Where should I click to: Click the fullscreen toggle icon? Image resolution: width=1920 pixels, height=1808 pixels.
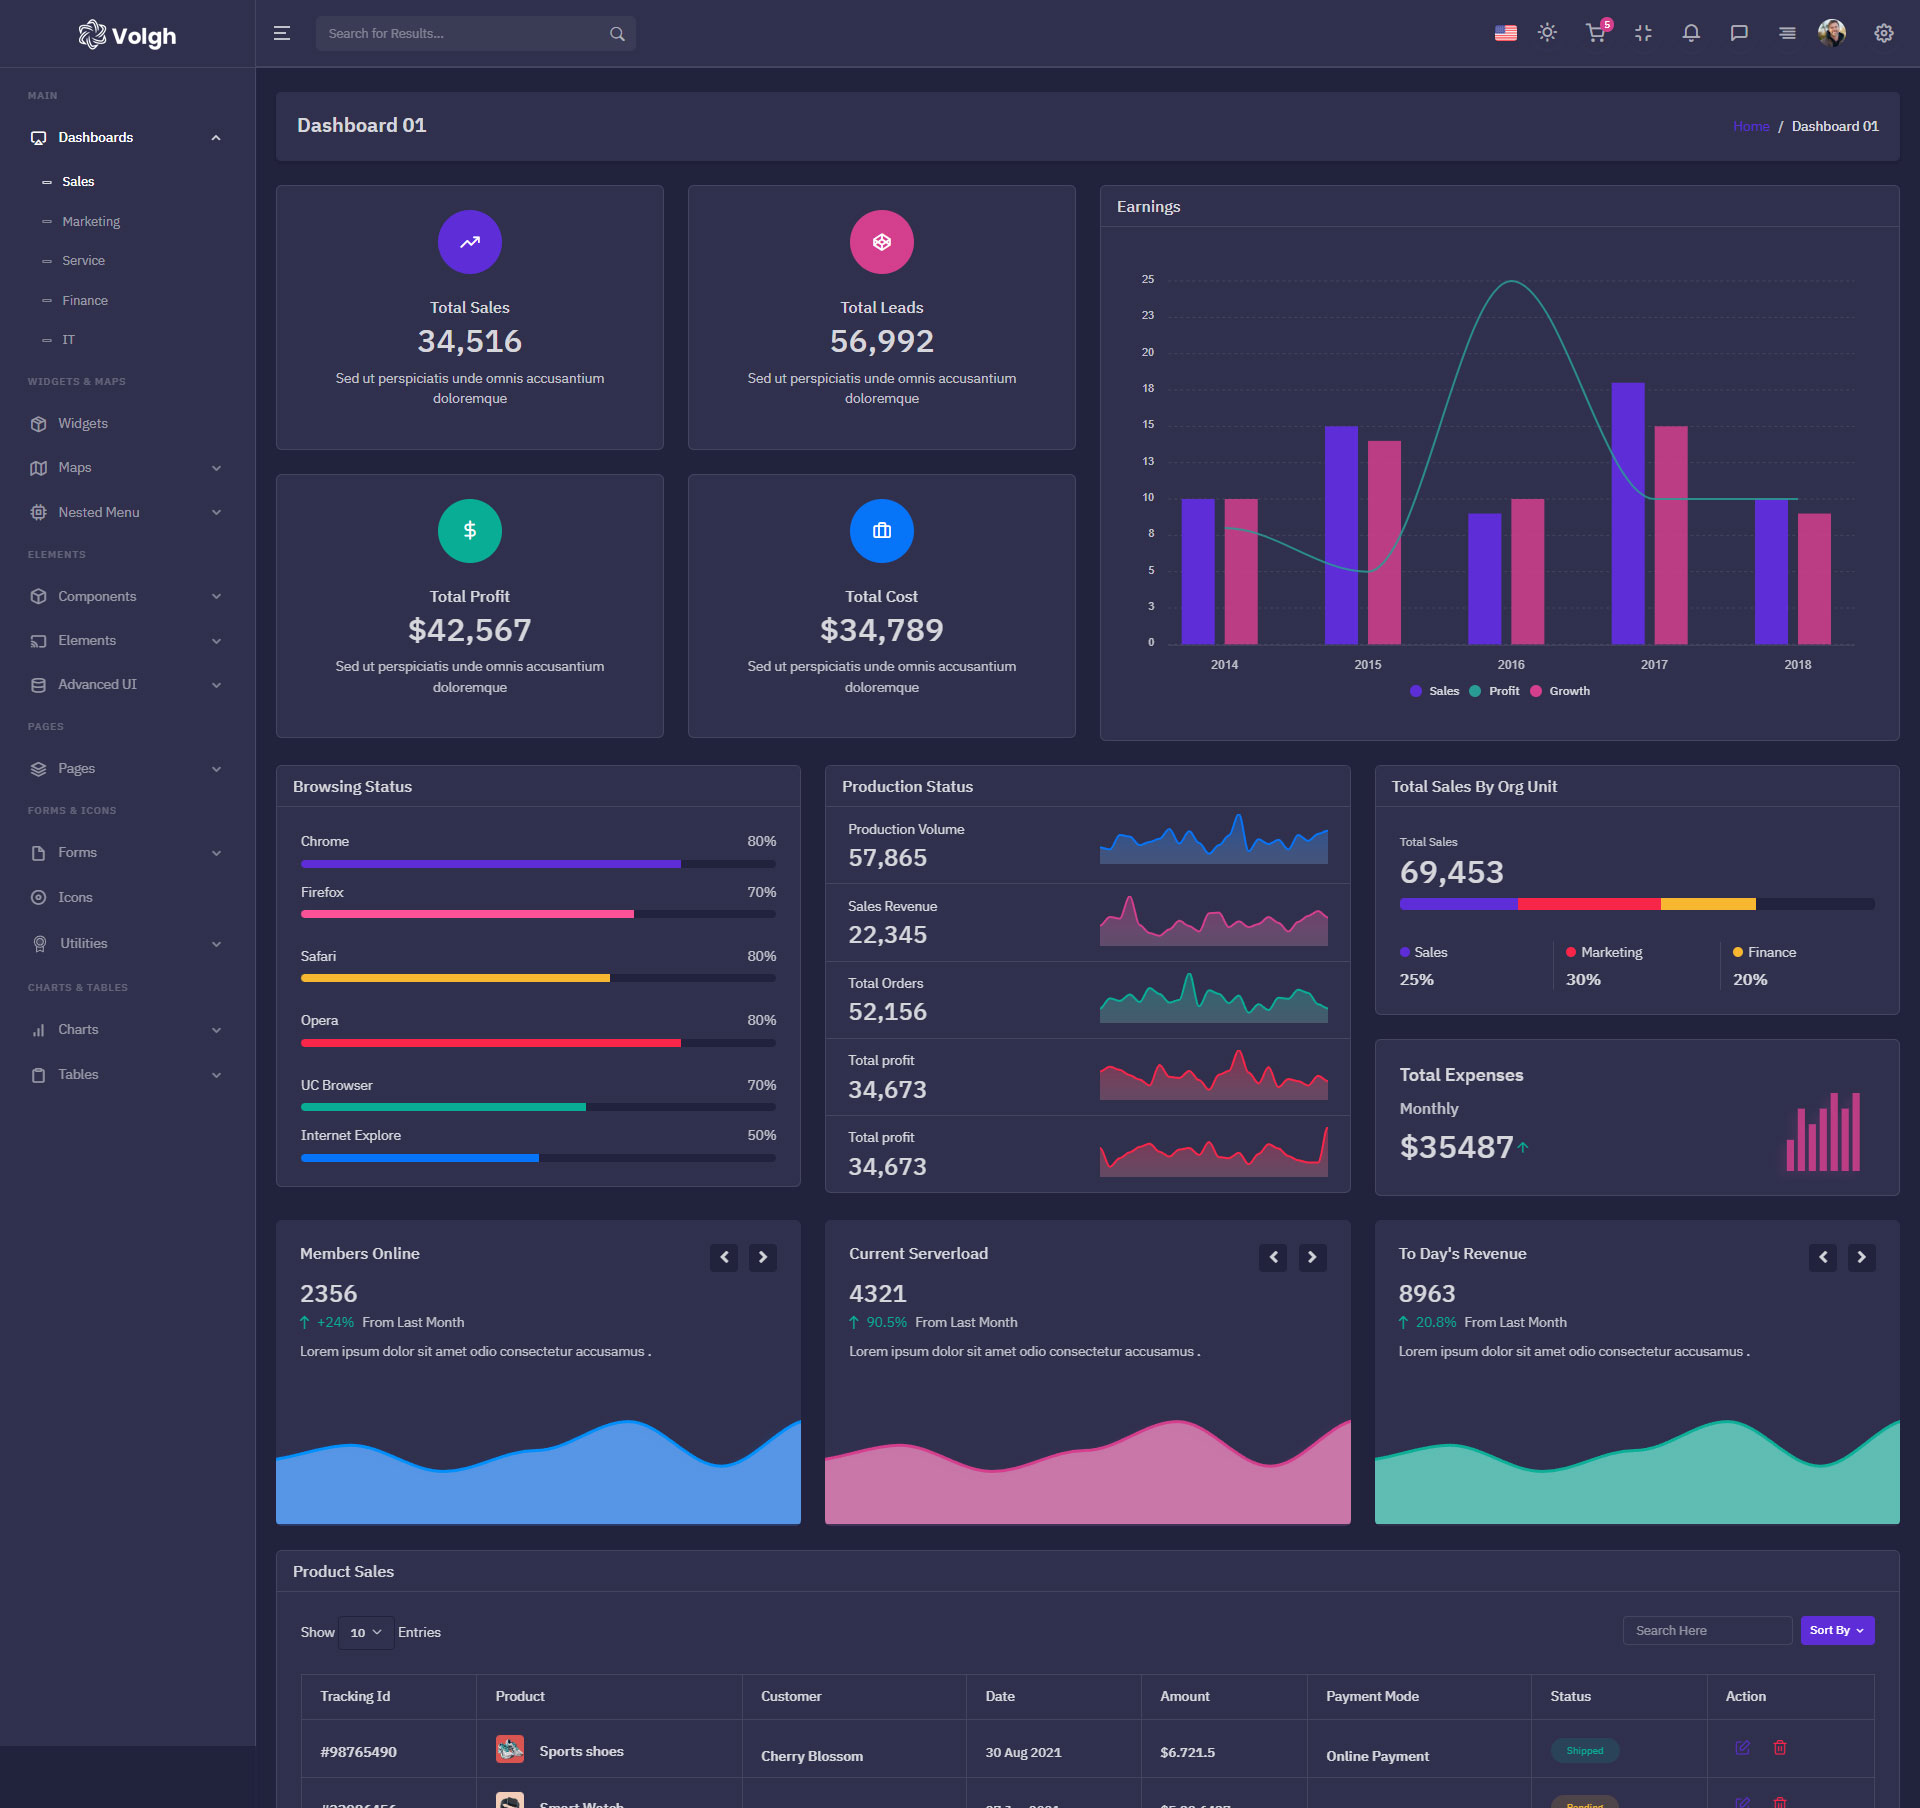[1643, 33]
